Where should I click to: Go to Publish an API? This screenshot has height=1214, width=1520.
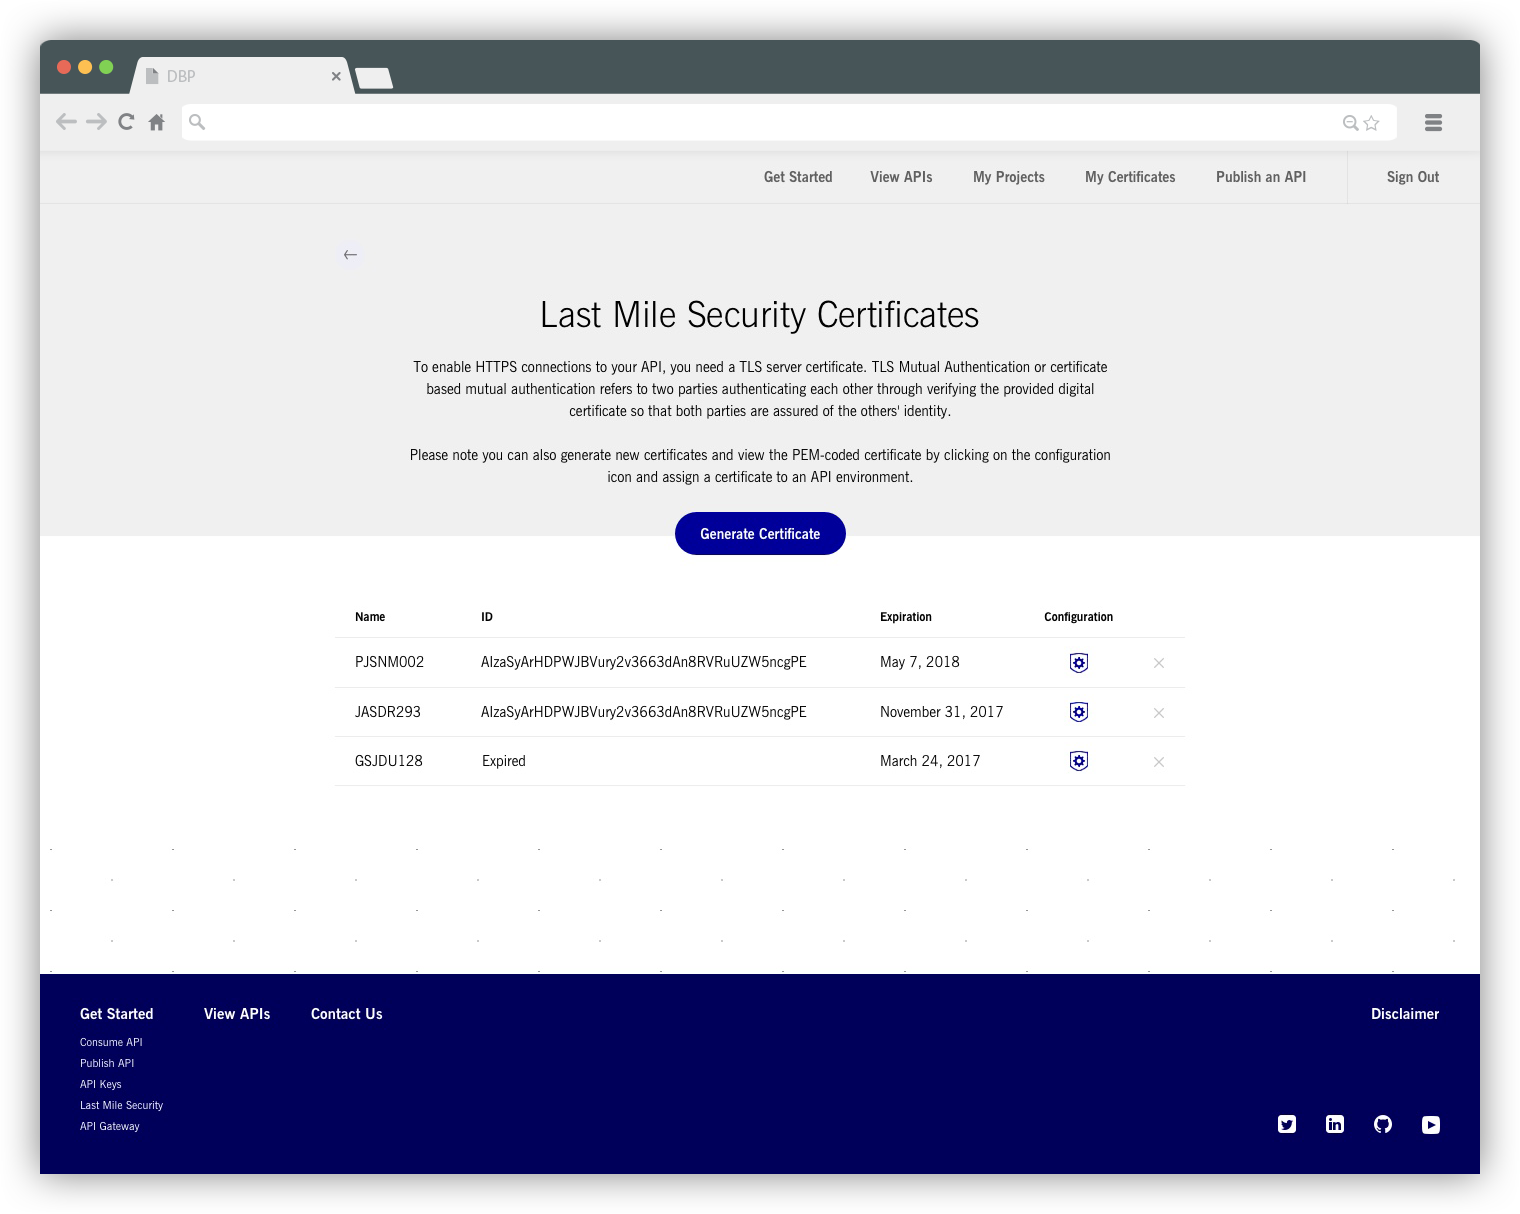click(1261, 177)
